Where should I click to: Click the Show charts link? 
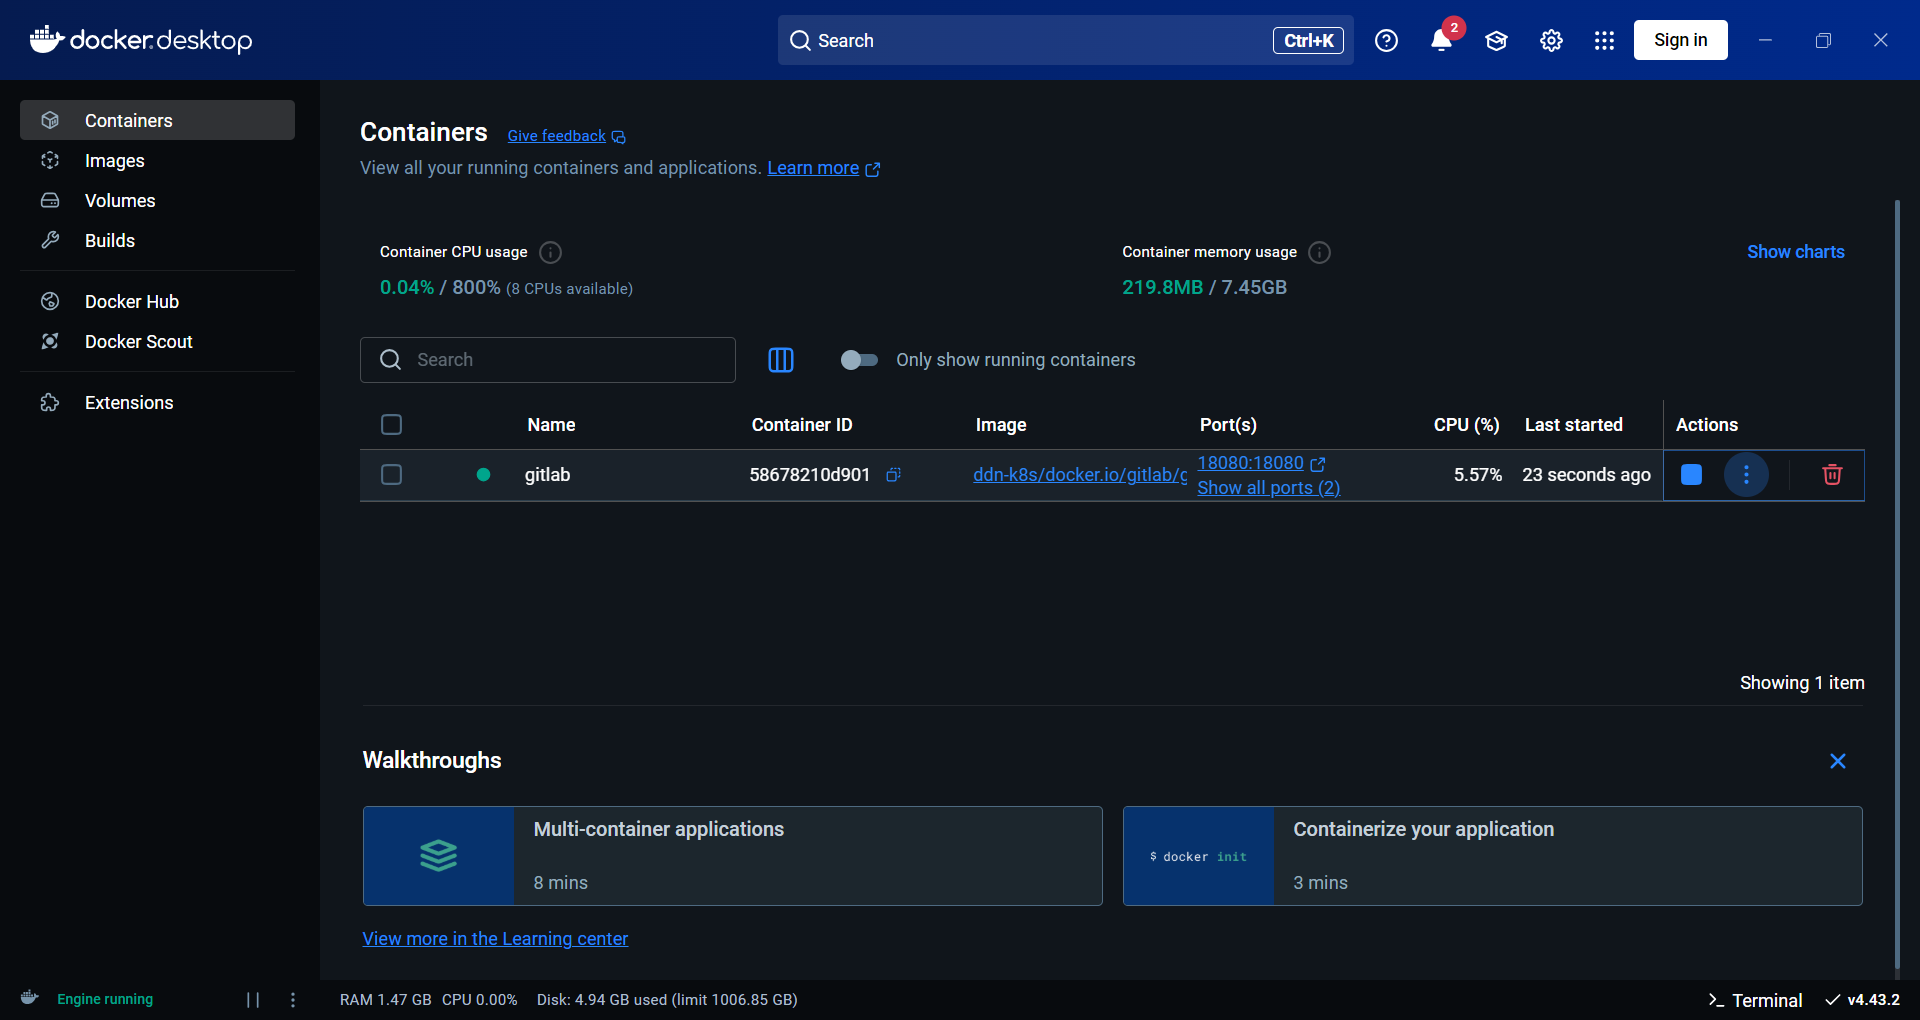coord(1795,252)
